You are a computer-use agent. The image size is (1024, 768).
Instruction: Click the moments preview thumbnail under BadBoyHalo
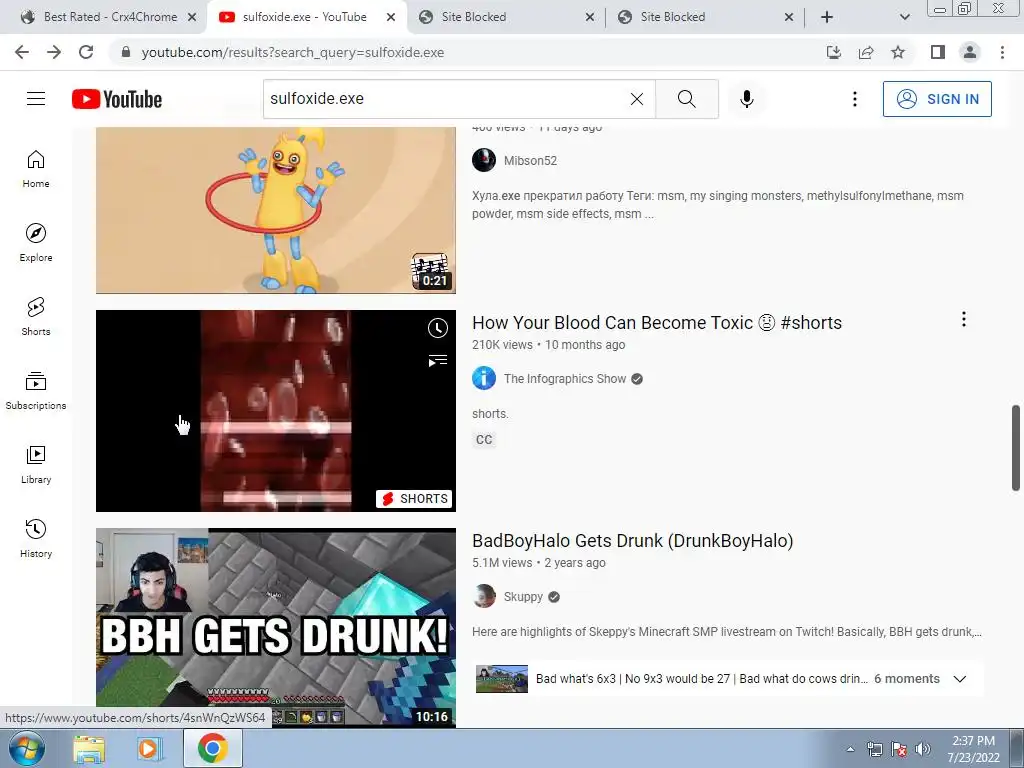tap(502, 679)
